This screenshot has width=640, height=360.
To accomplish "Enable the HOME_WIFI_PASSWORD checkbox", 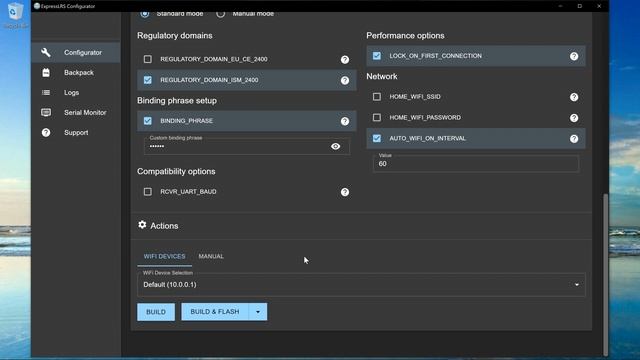I will click(x=377, y=118).
